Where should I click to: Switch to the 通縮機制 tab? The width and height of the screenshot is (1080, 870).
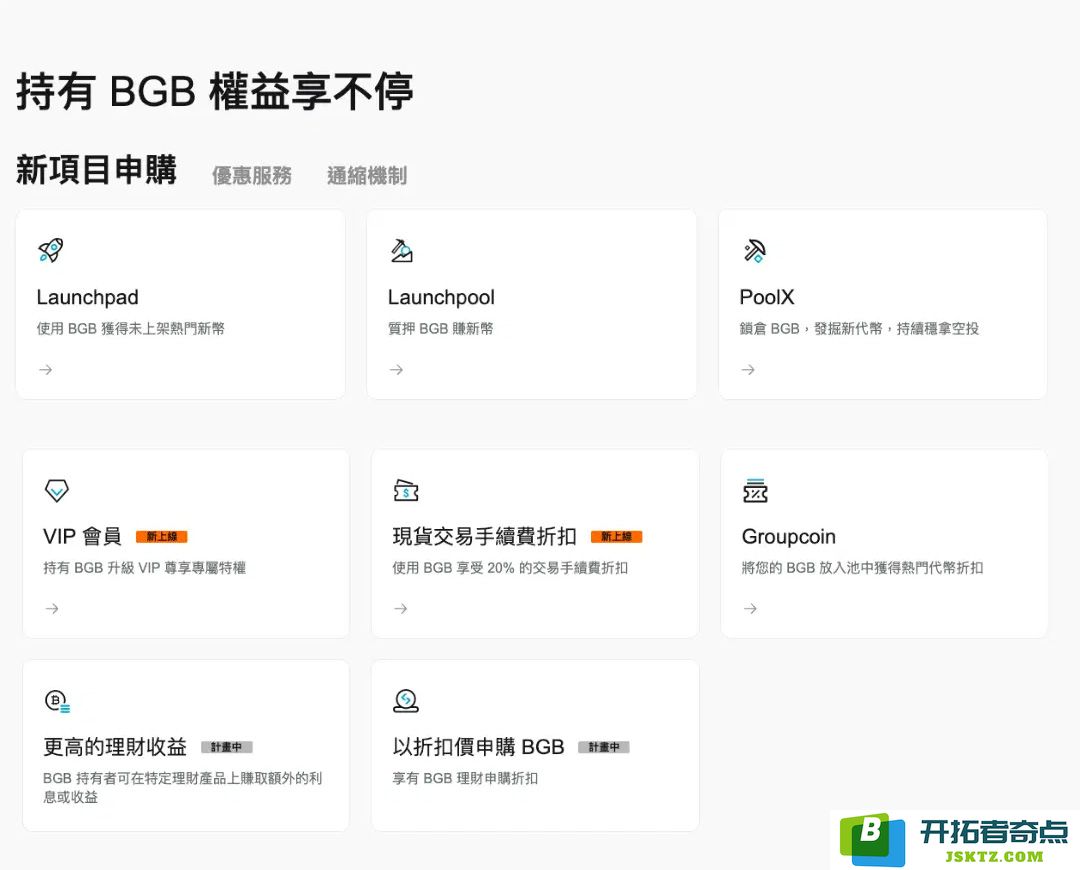click(x=366, y=176)
